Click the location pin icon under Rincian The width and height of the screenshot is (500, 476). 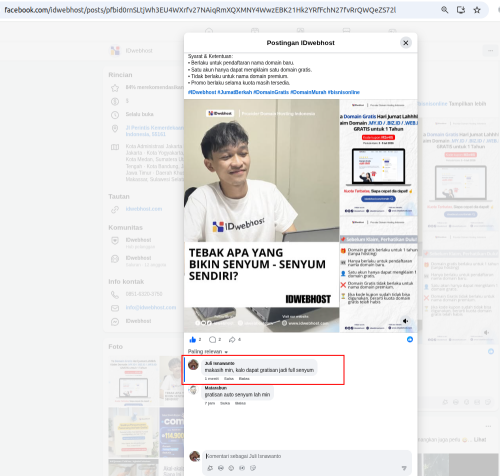coord(115,129)
